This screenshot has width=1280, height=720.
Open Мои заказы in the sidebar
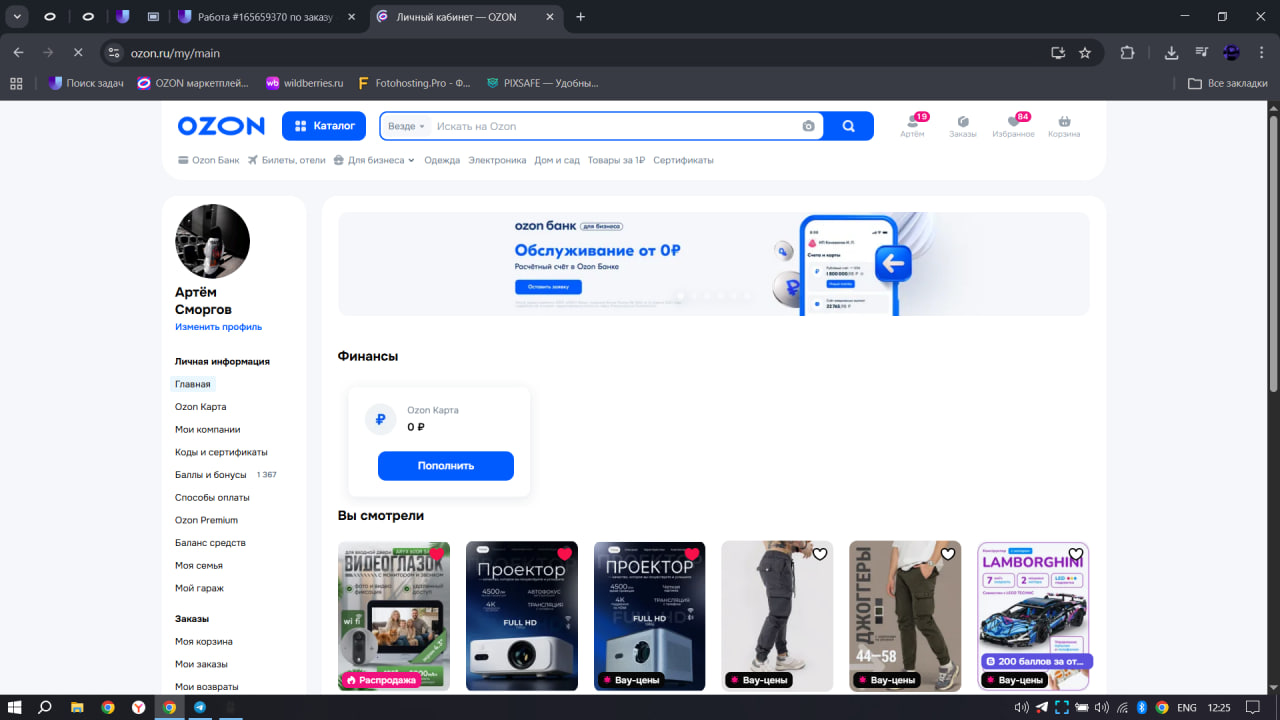(x=201, y=664)
